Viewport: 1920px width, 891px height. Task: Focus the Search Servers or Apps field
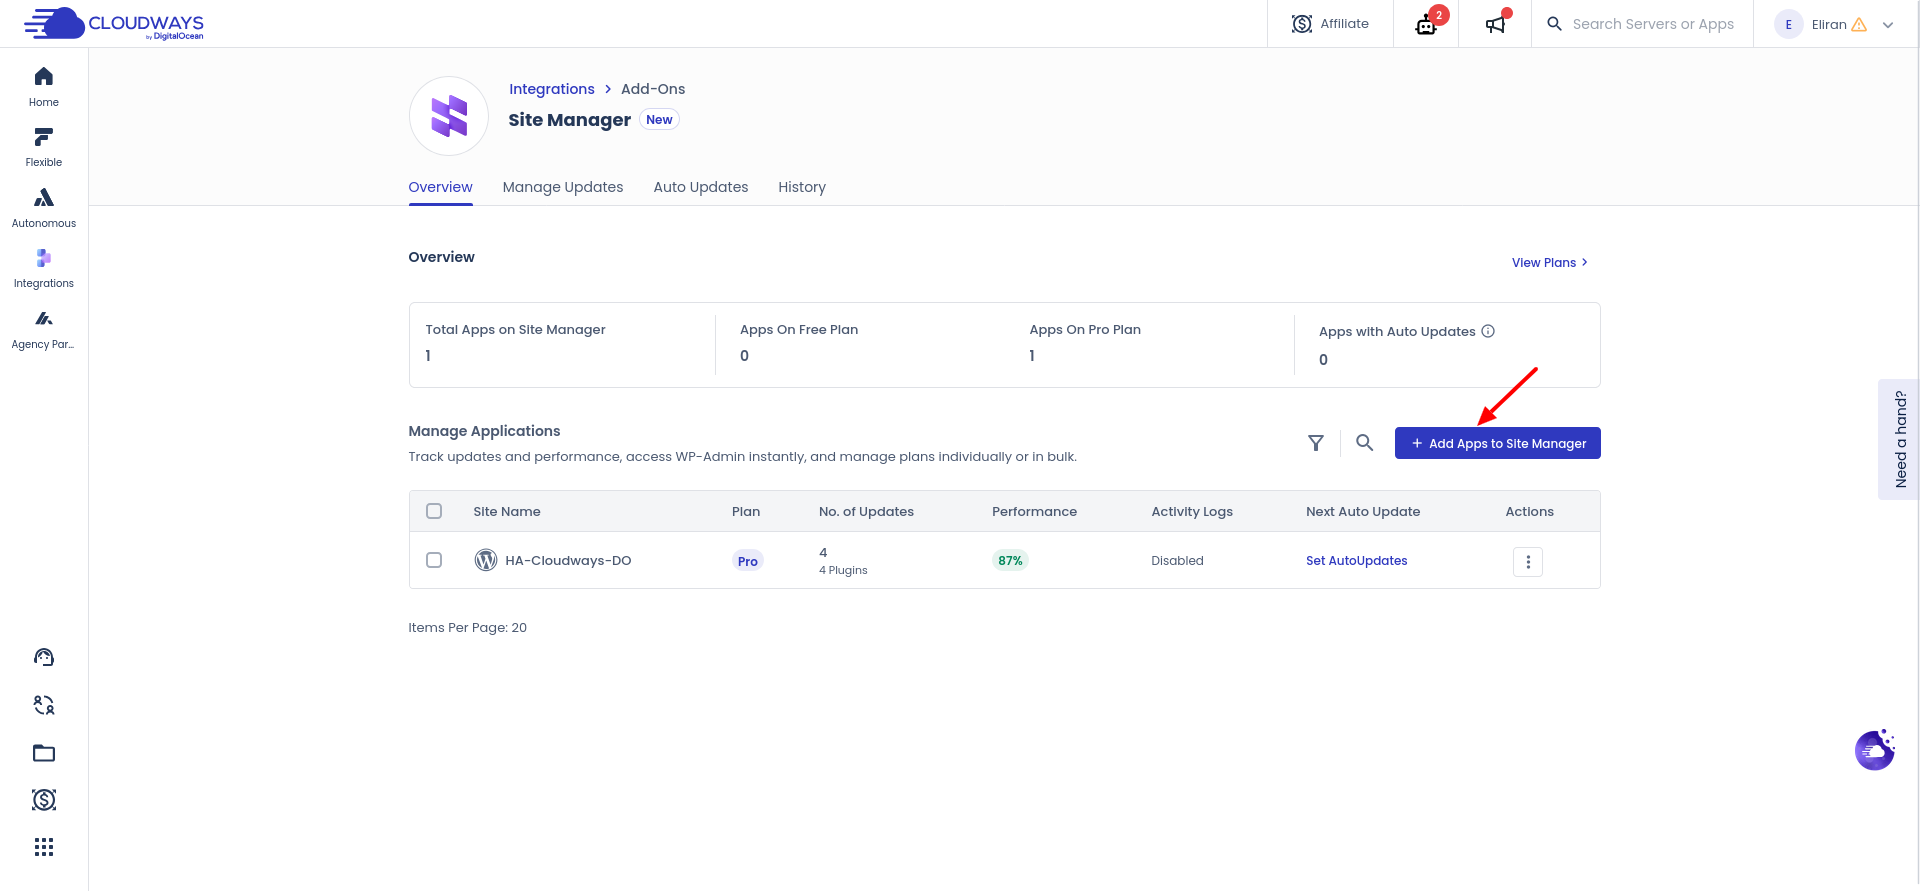coord(1653,24)
